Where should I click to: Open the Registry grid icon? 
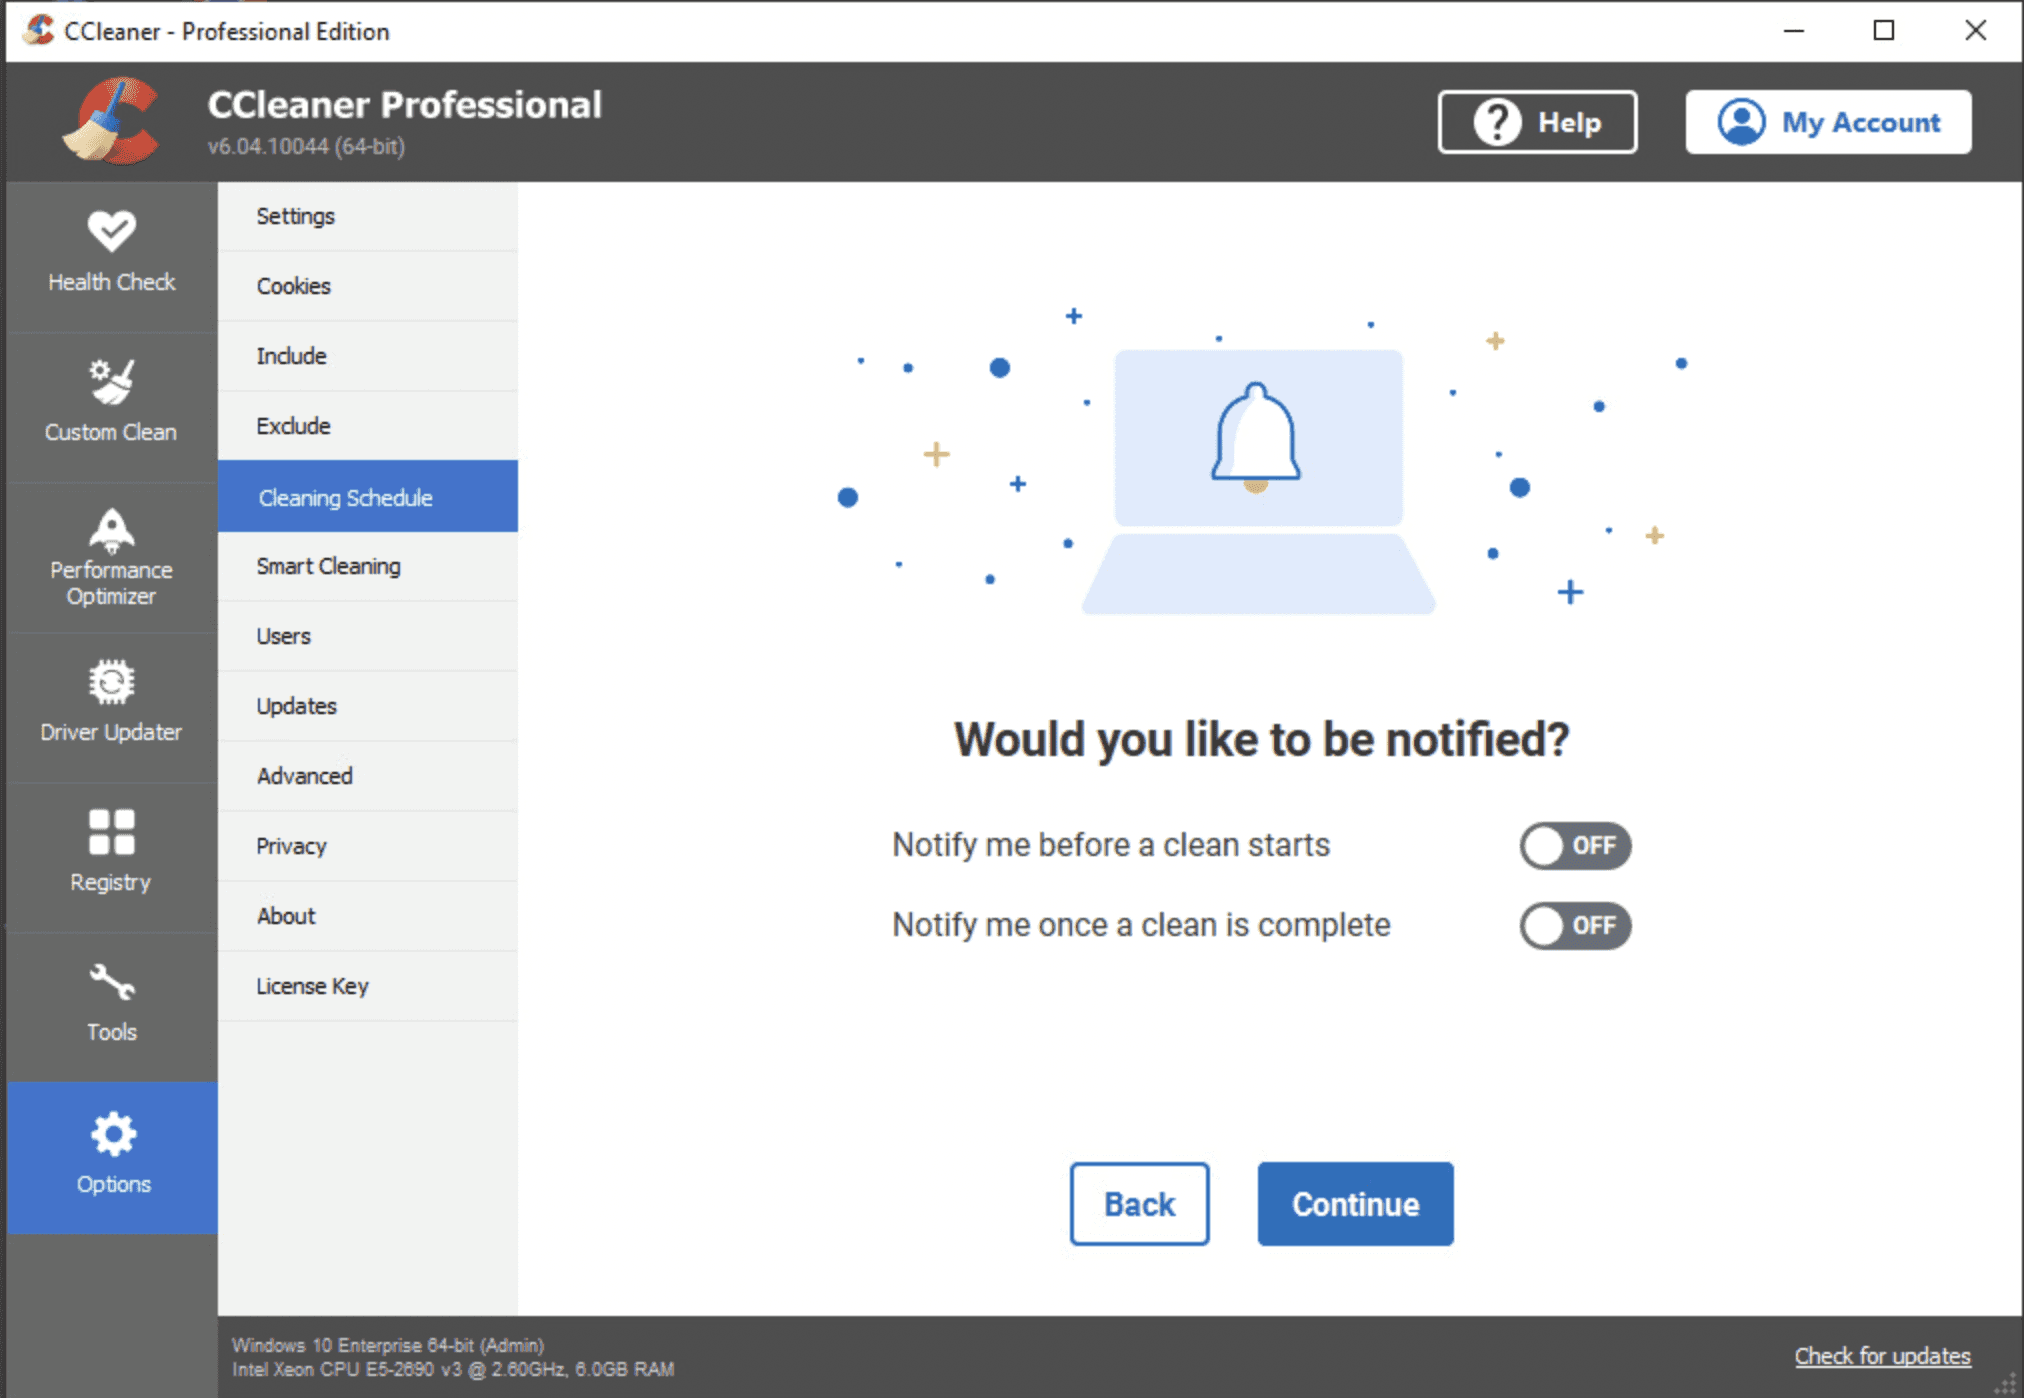(x=111, y=832)
